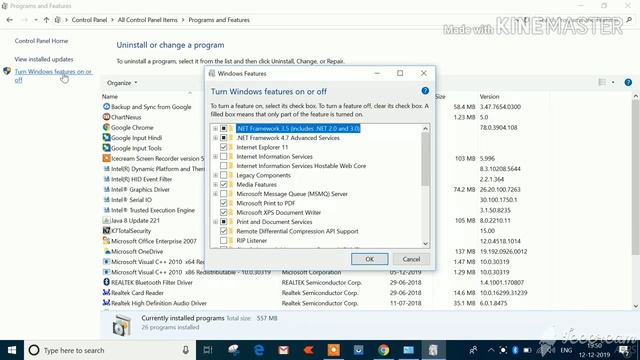Image resolution: width=640 pixels, height=360 pixels.
Task: Click the view options icon
Action: tap(602, 82)
